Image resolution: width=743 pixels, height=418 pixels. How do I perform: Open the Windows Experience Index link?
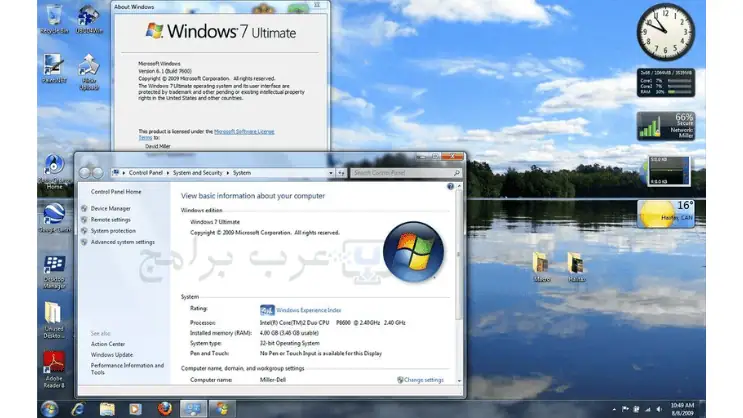click(x=308, y=310)
